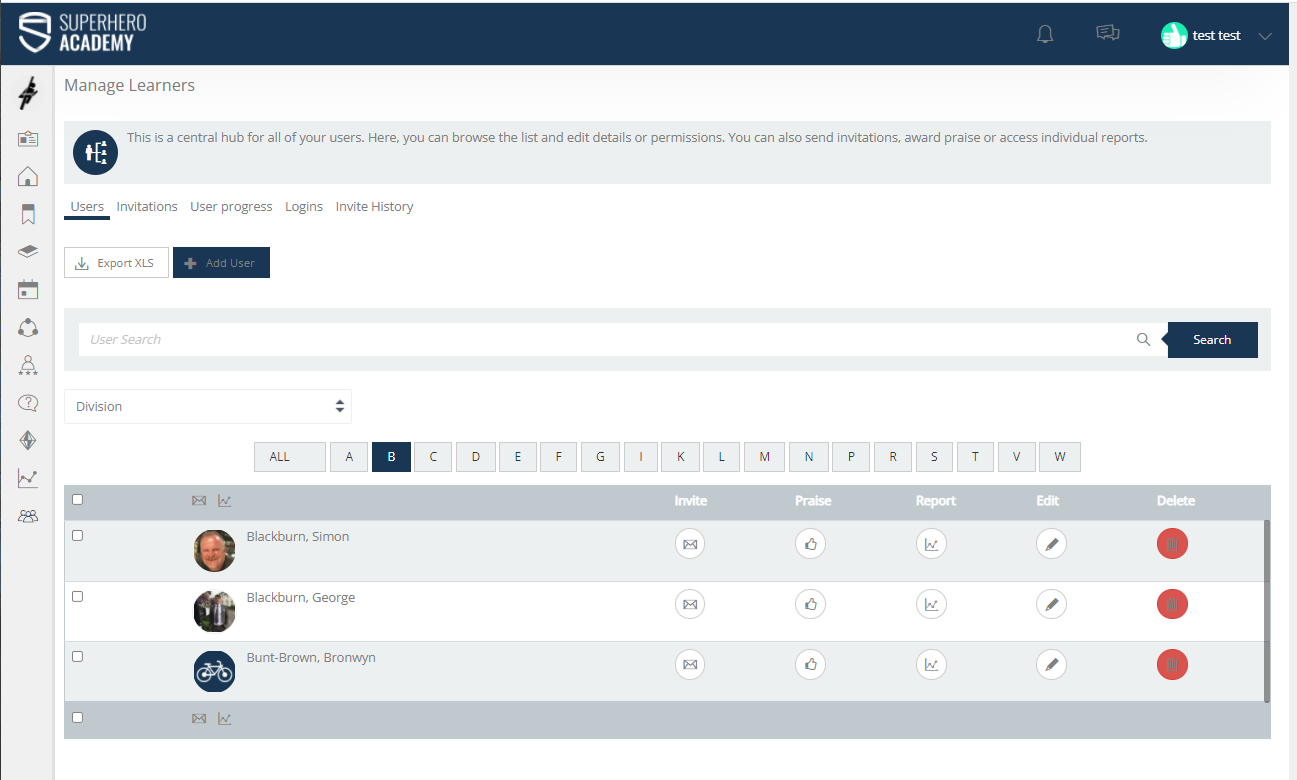Viewport: 1297px width, 780px height.
Task: Delete George Blackburn using trash icon
Action: (x=1172, y=604)
